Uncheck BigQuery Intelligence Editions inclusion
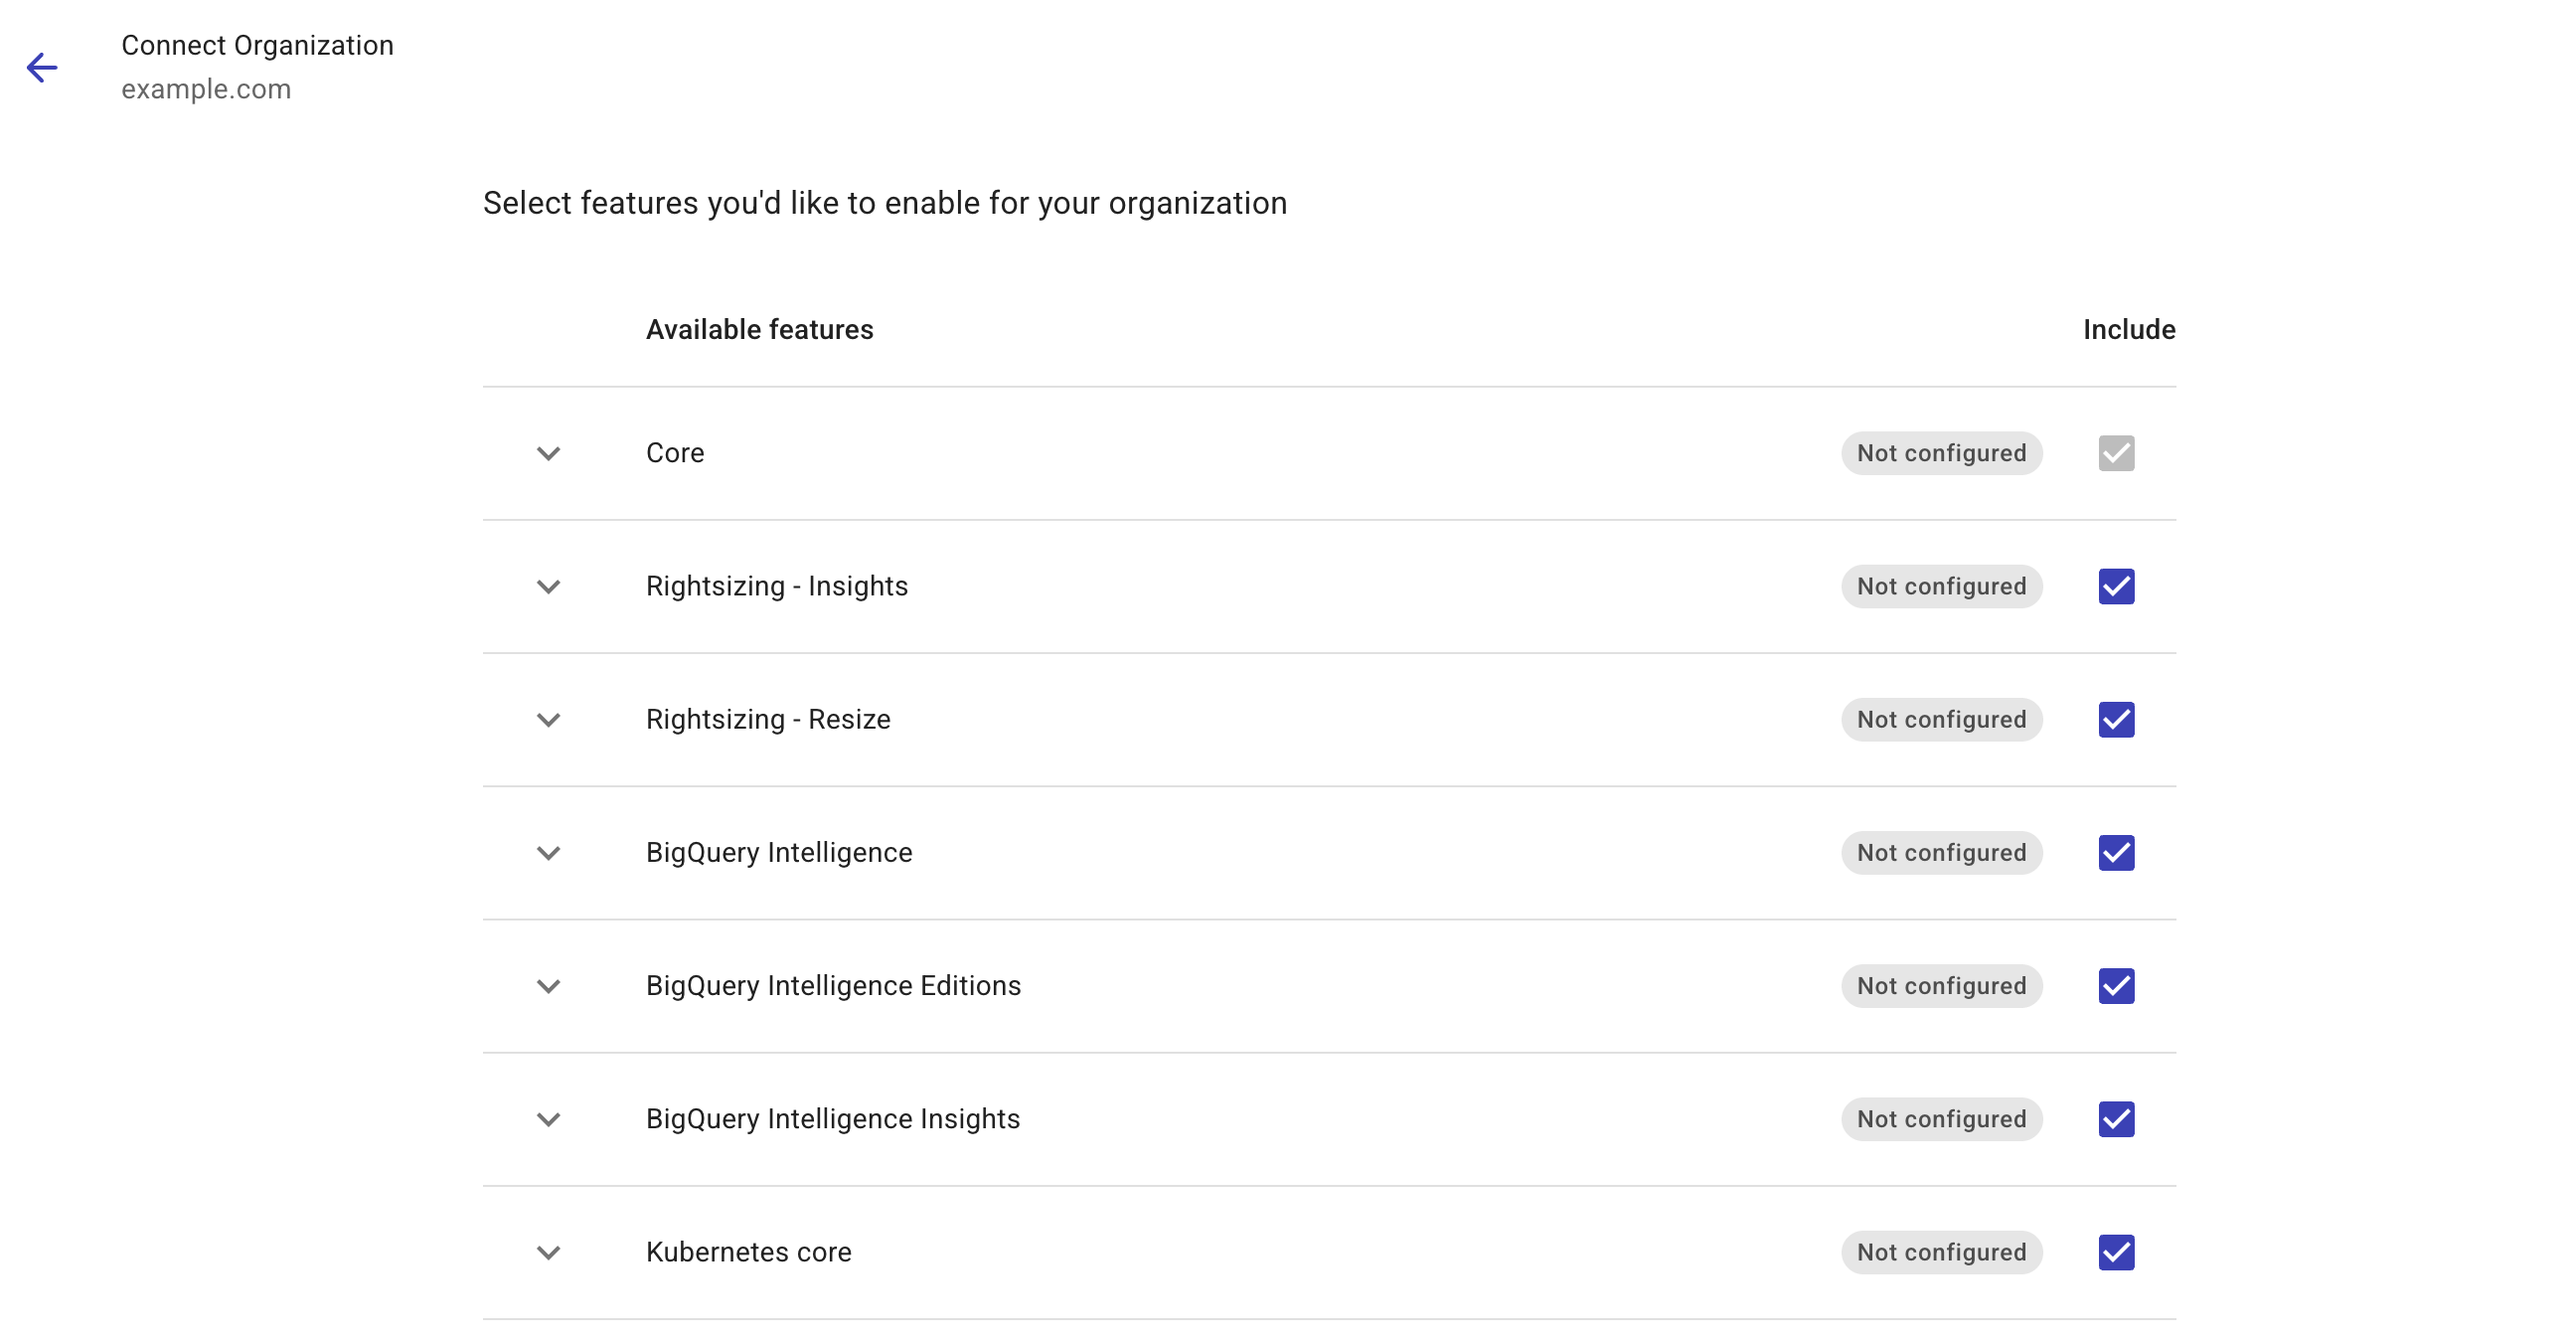 (x=2117, y=986)
